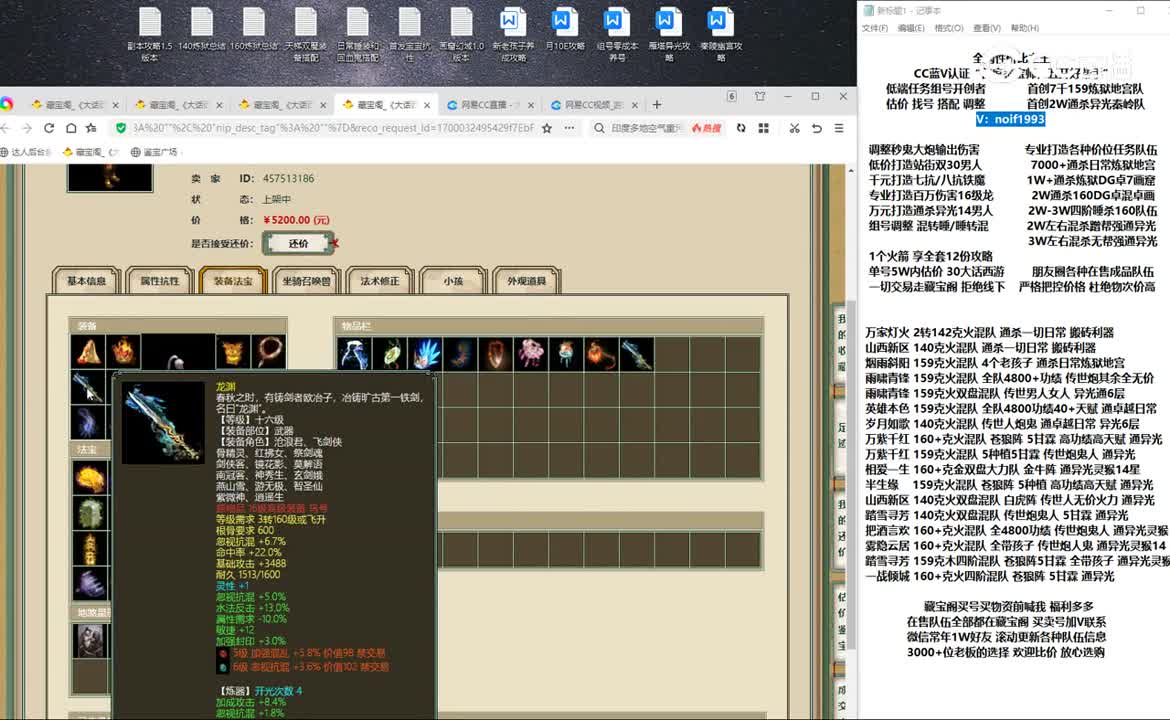This screenshot has width=1170, height=720.
Task: Open Notepad 帮助(H) menu
Action: point(1025,28)
